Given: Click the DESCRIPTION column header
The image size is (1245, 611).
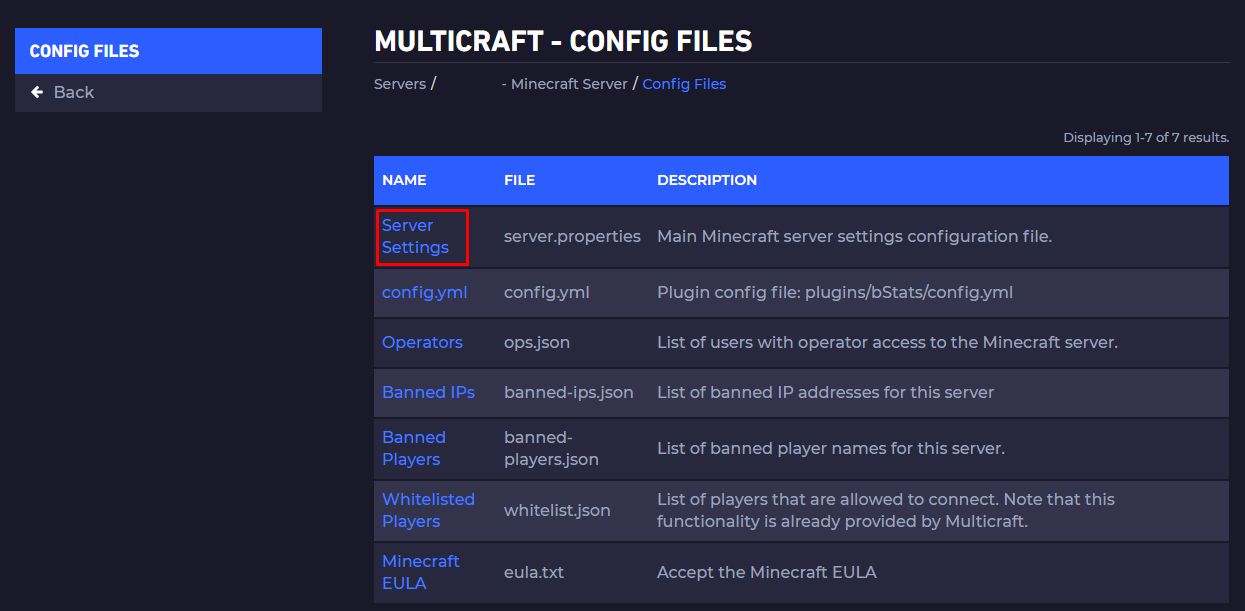Looking at the screenshot, I should click(x=707, y=180).
